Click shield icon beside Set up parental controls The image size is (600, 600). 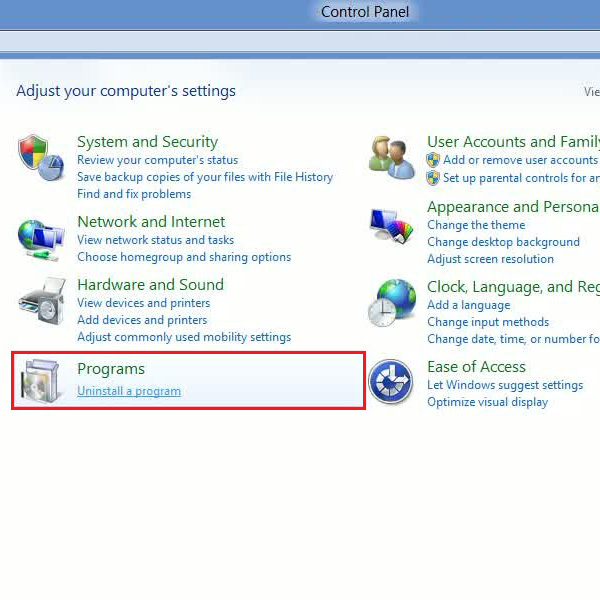[433, 178]
